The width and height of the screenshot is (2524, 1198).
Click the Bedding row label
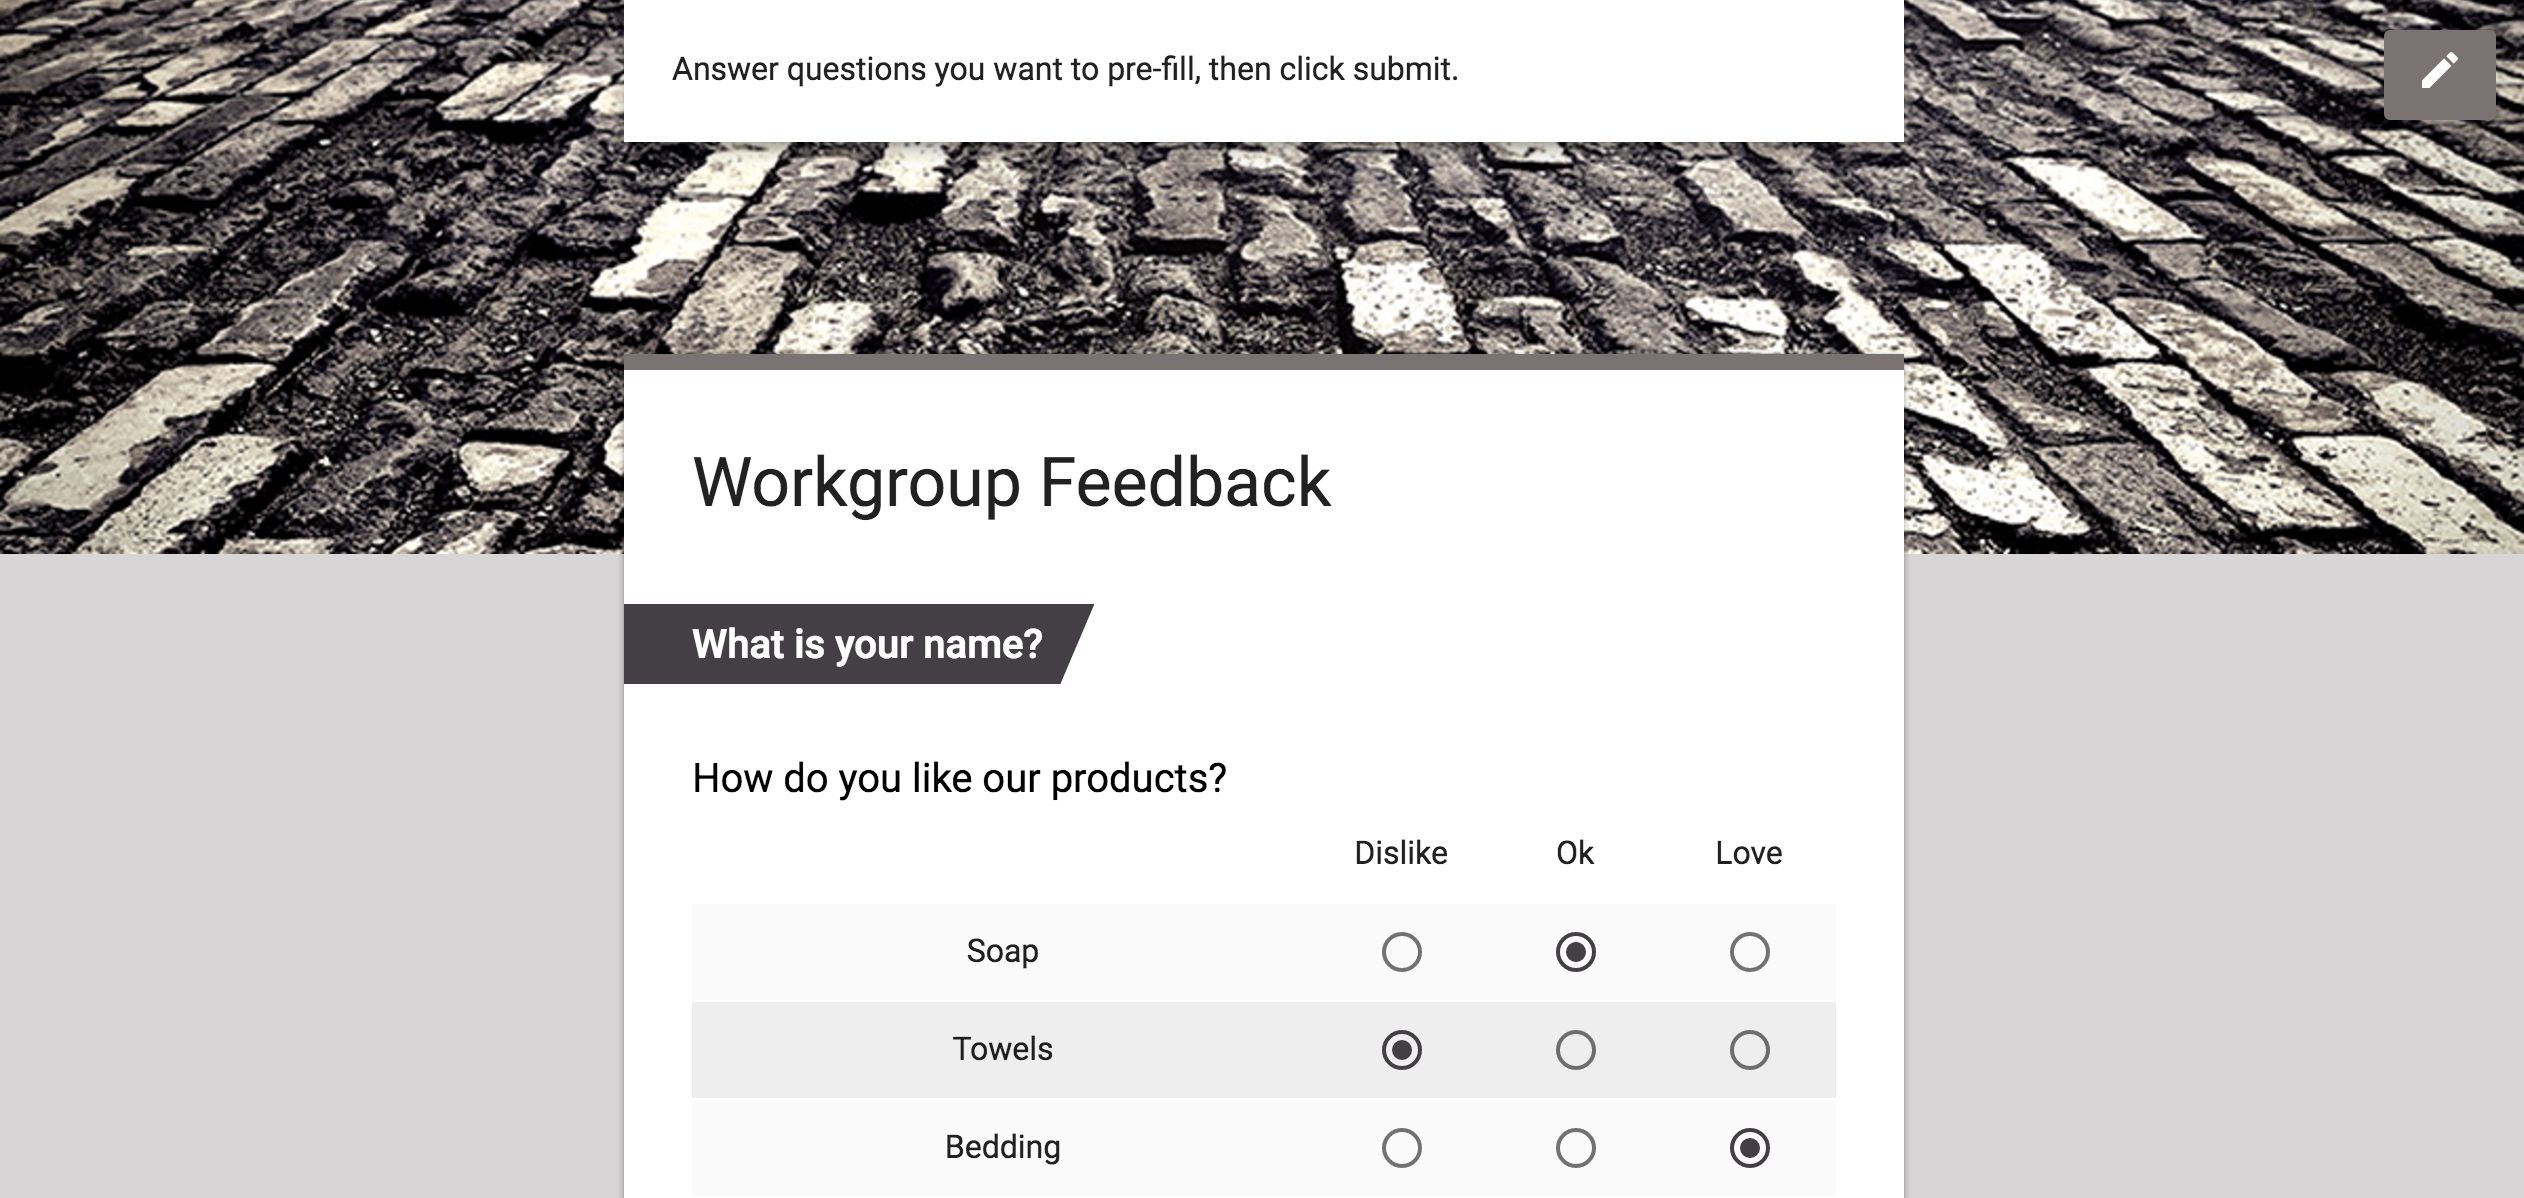click(x=1002, y=1147)
